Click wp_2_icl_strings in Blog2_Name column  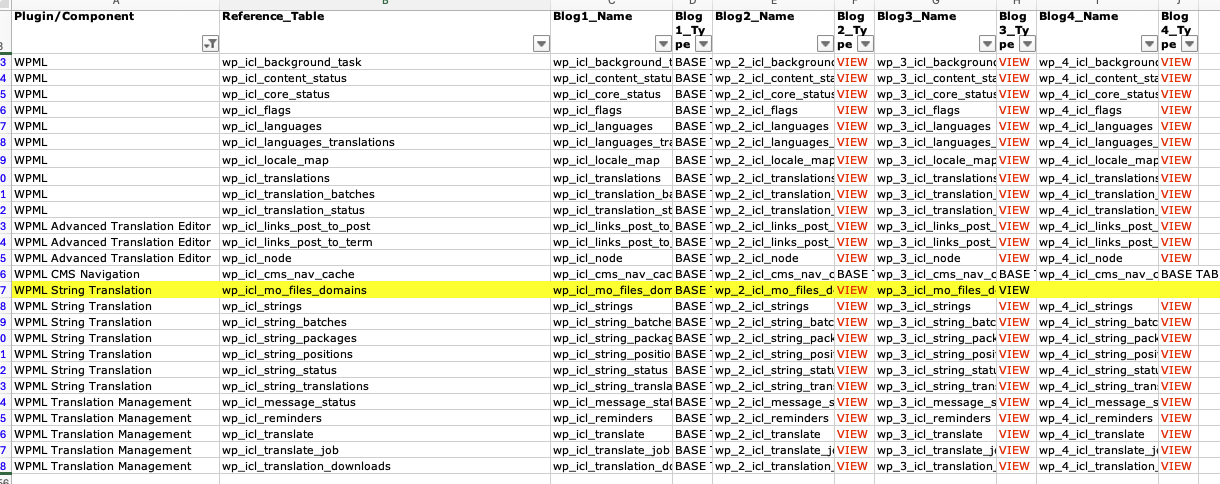pos(763,306)
